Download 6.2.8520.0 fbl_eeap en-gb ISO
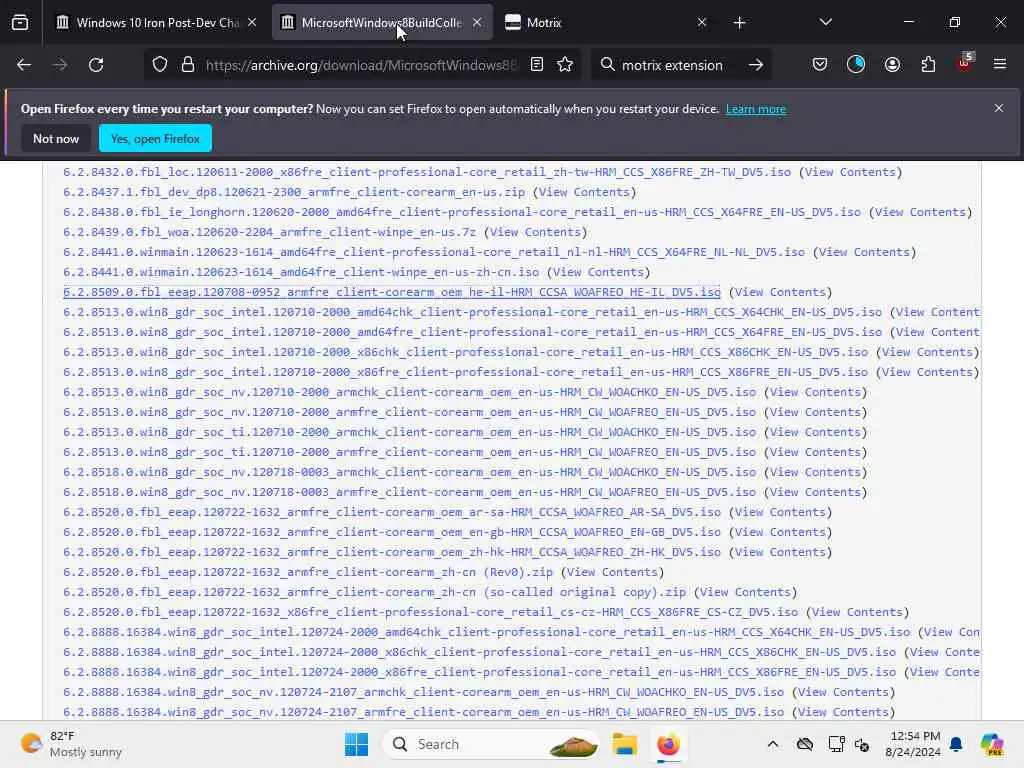Screen dimensions: 1024x768 coord(392,532)
